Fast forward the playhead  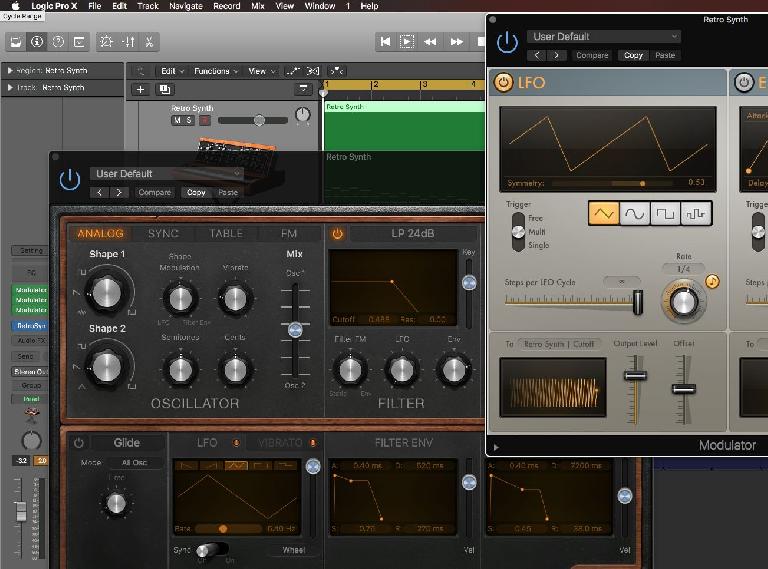point(456,42)
